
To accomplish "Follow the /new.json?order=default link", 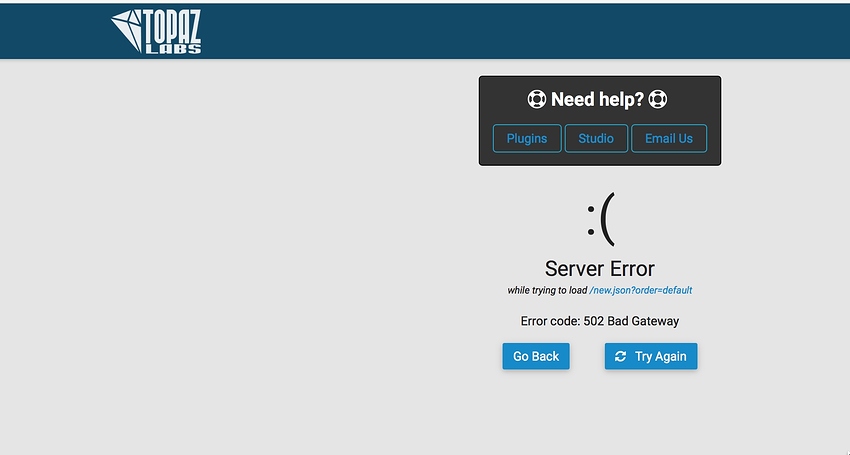I will 640,290.
